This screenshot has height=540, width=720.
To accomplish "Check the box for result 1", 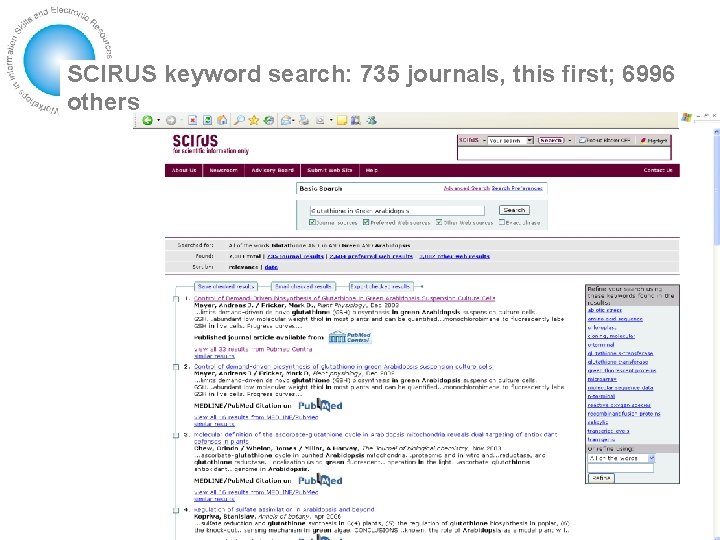I will tap(176, 299).
